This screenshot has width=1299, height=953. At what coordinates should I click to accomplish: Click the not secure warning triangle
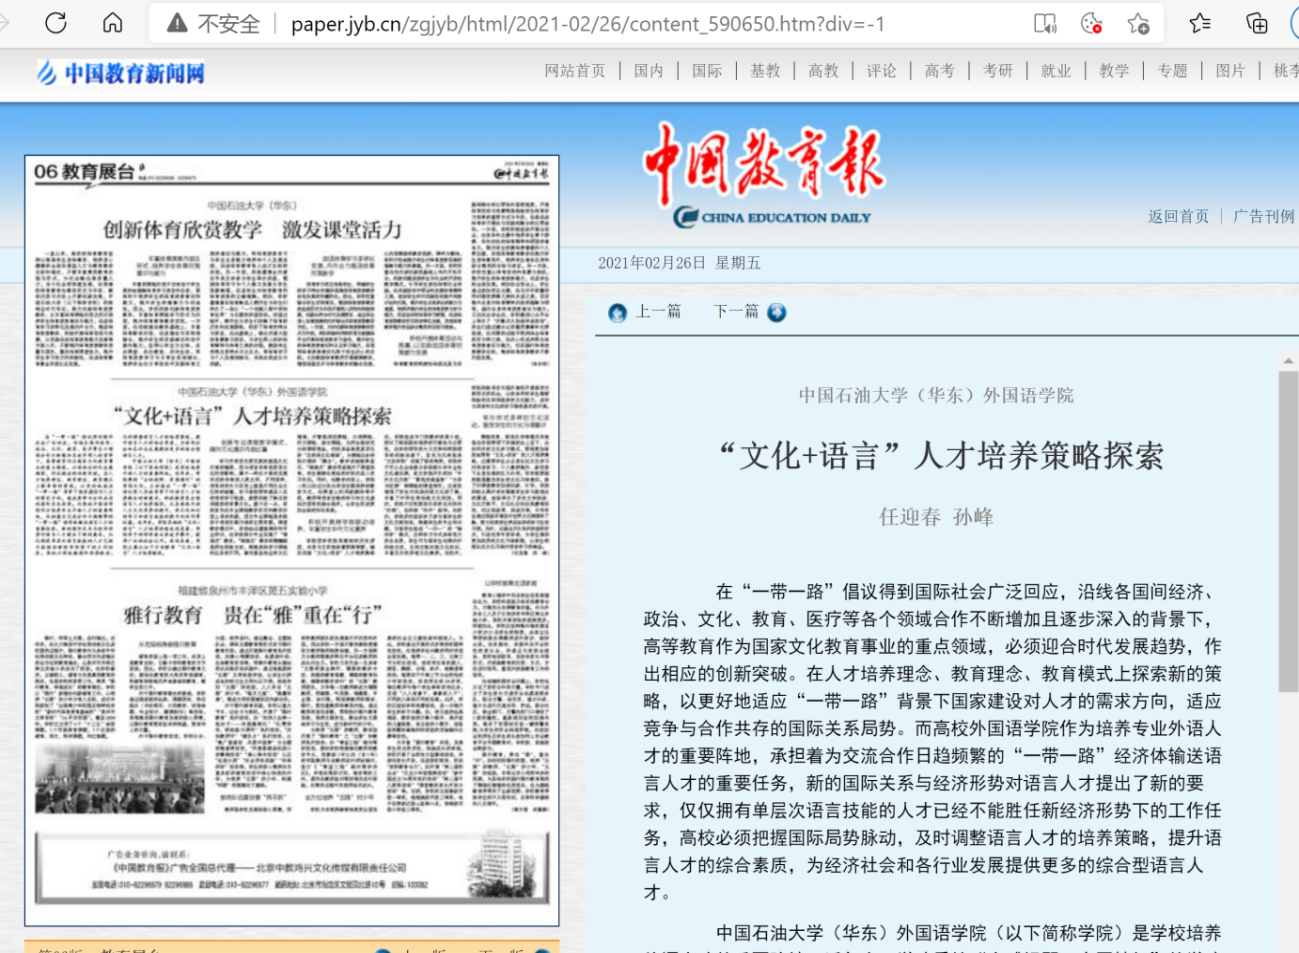click(177, 24)
